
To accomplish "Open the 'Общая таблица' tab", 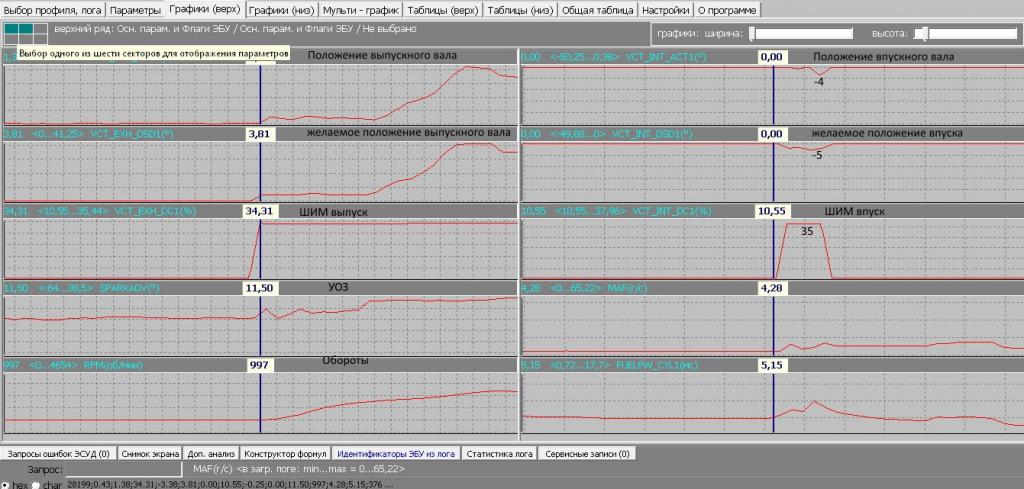I will point(598,10).
